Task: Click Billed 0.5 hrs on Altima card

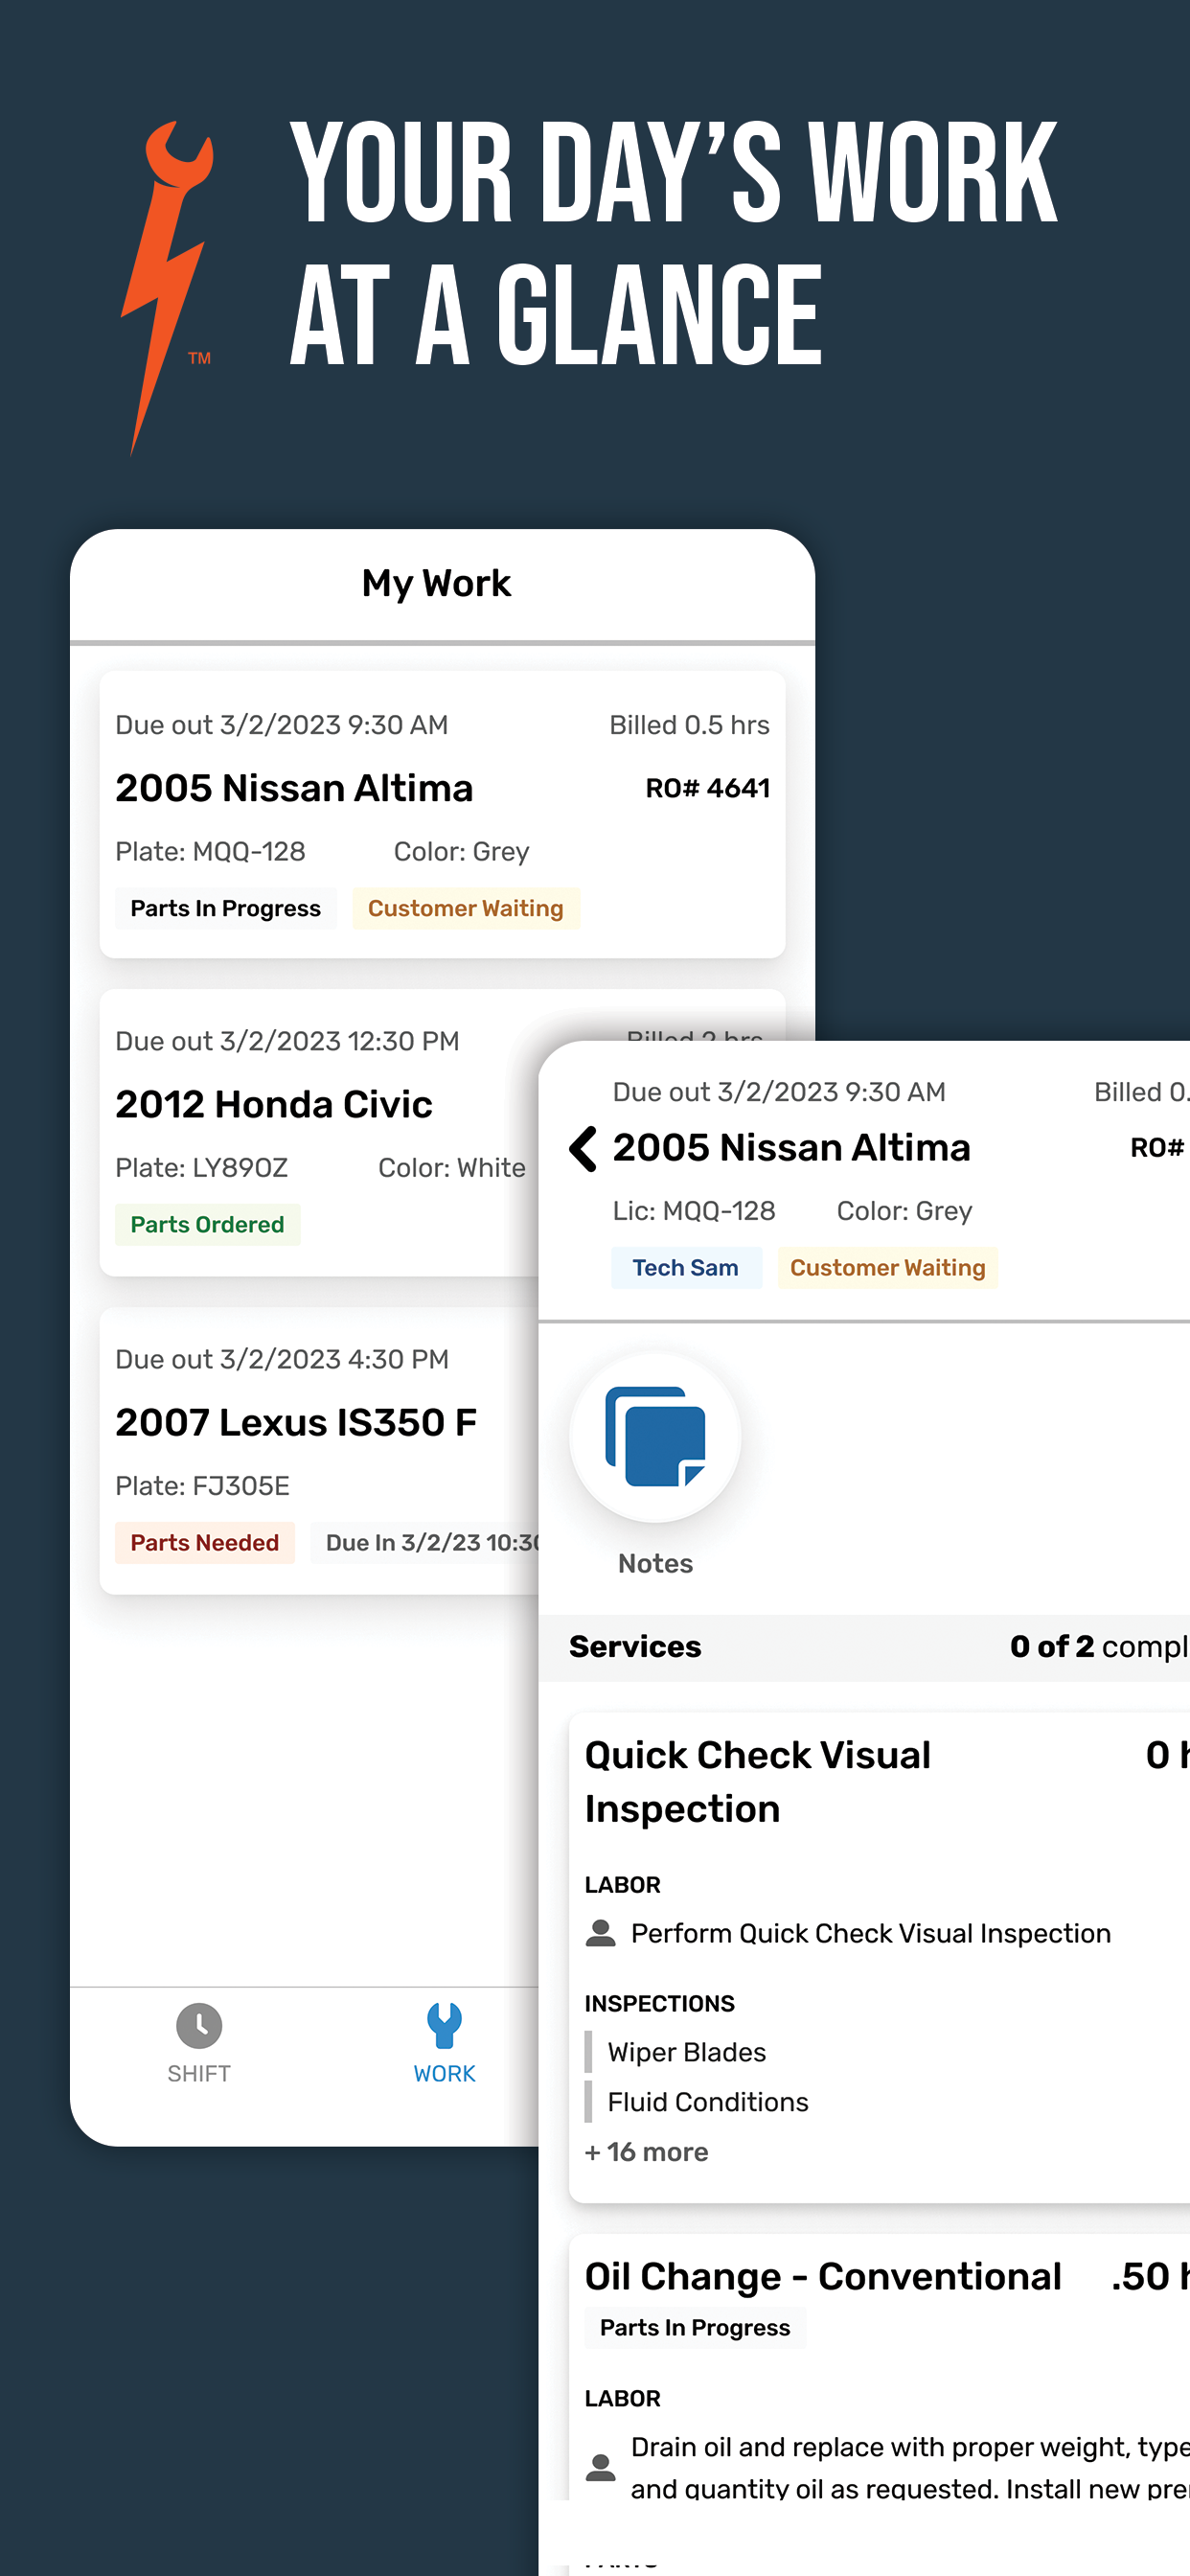Action: (690, 725)
